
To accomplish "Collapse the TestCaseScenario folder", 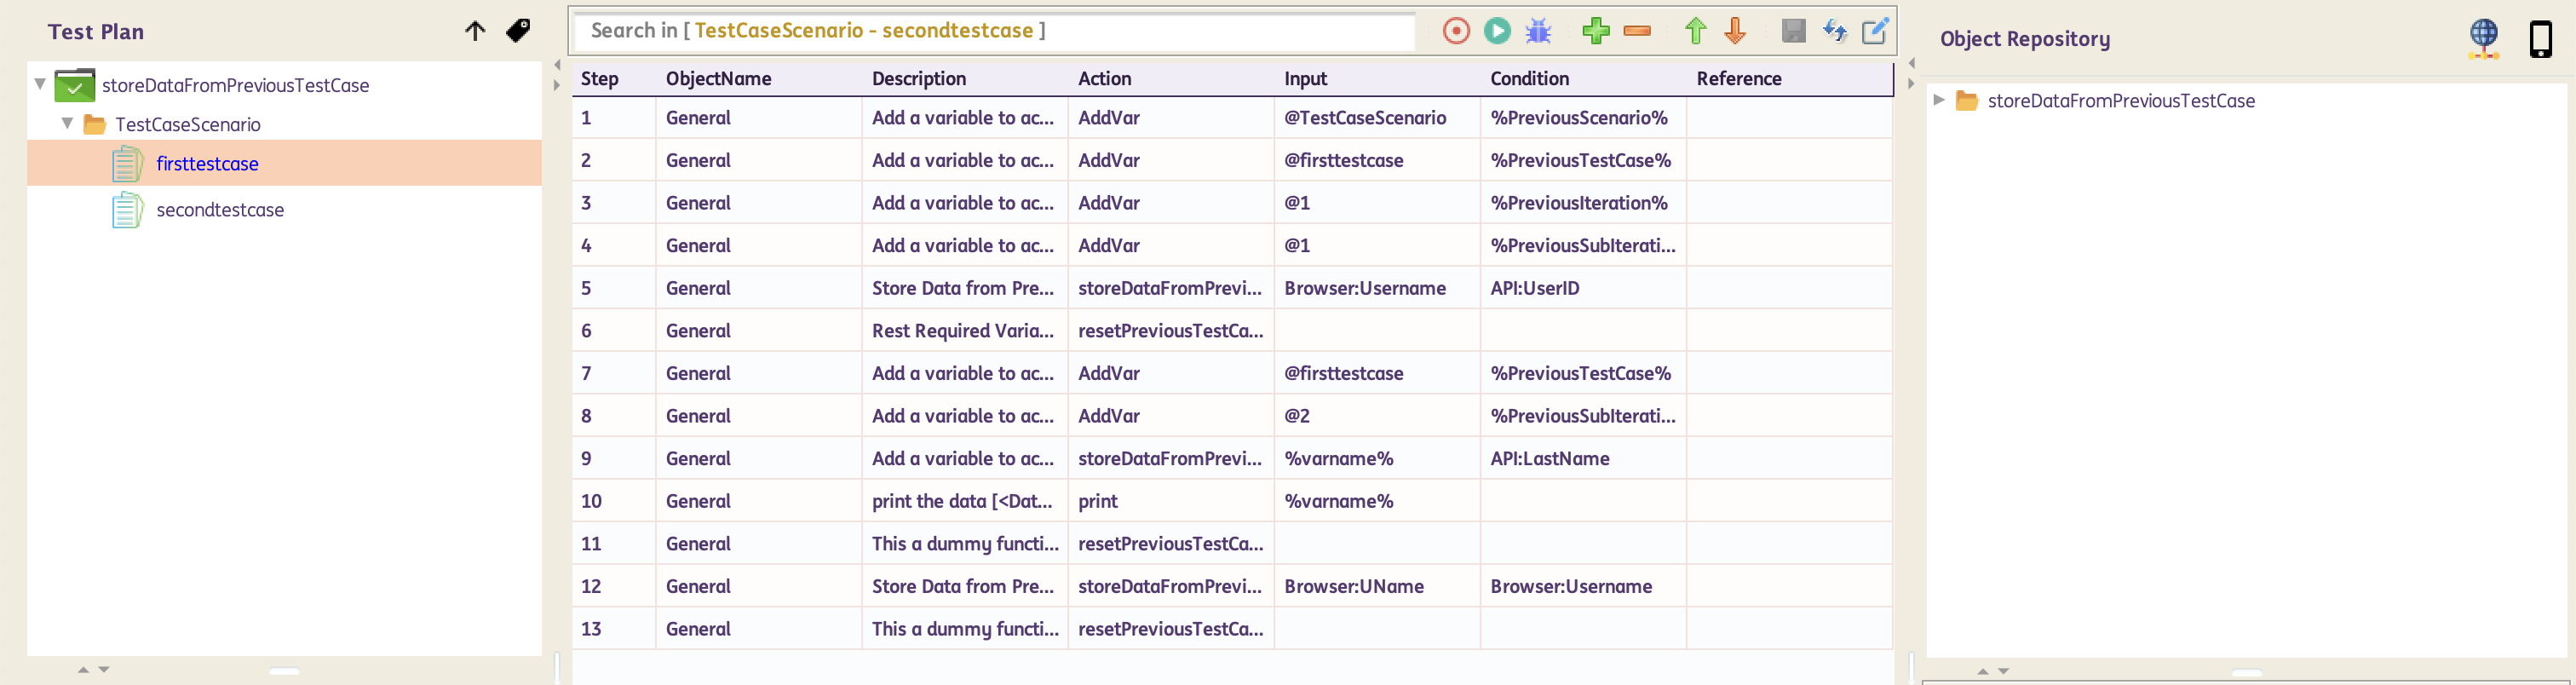I will point(67,124).
